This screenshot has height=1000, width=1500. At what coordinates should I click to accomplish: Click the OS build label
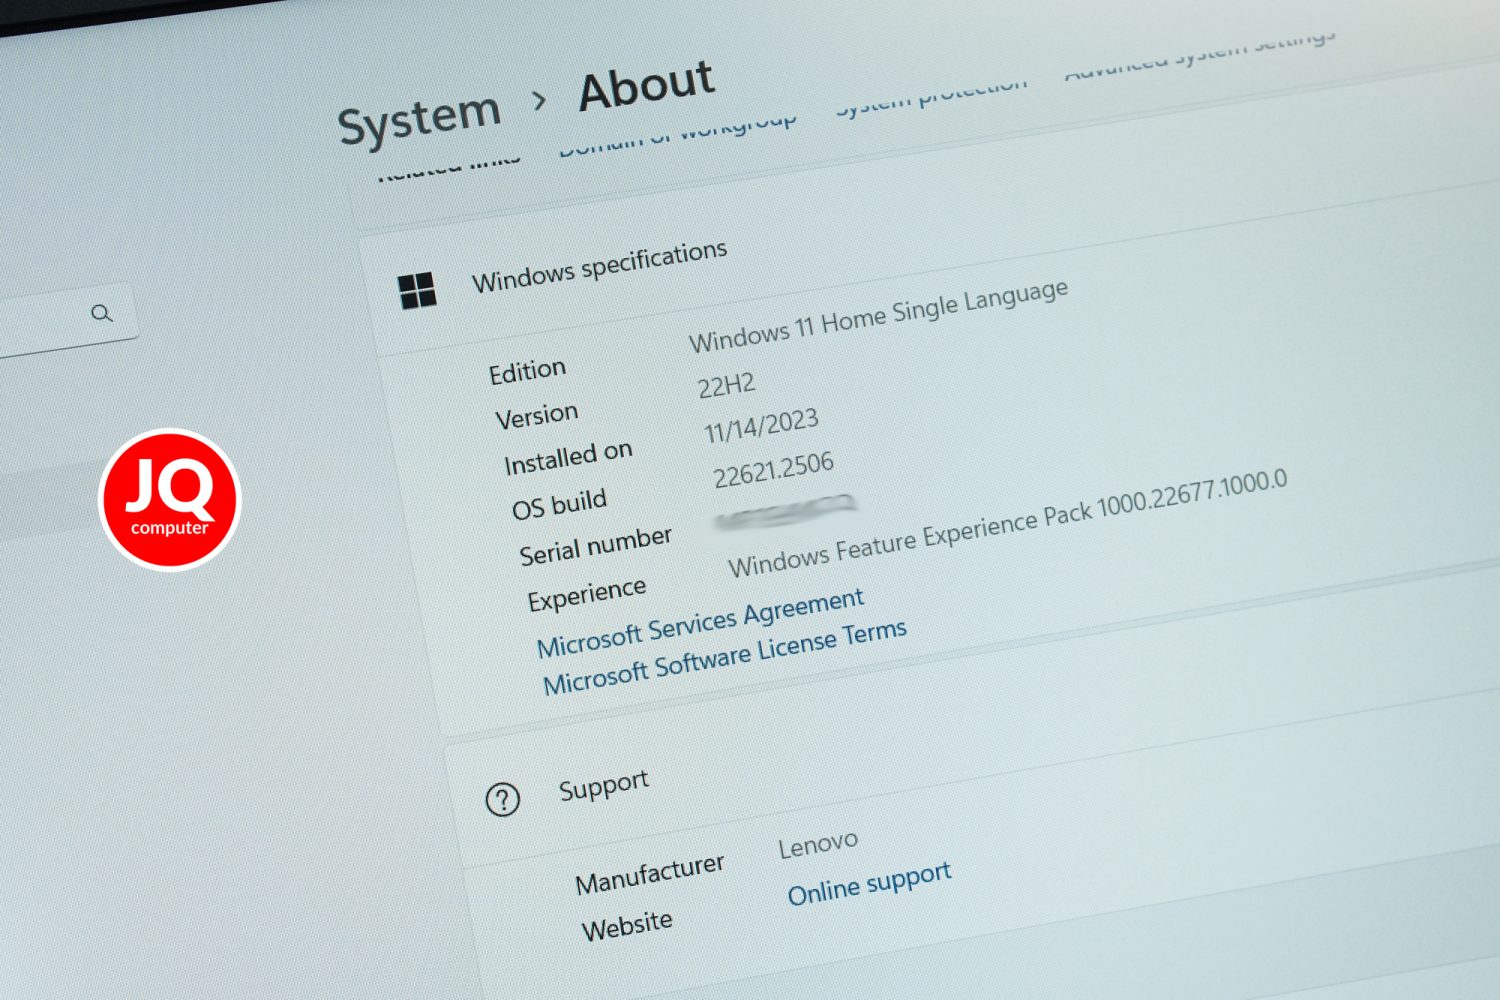click(559, 505)
